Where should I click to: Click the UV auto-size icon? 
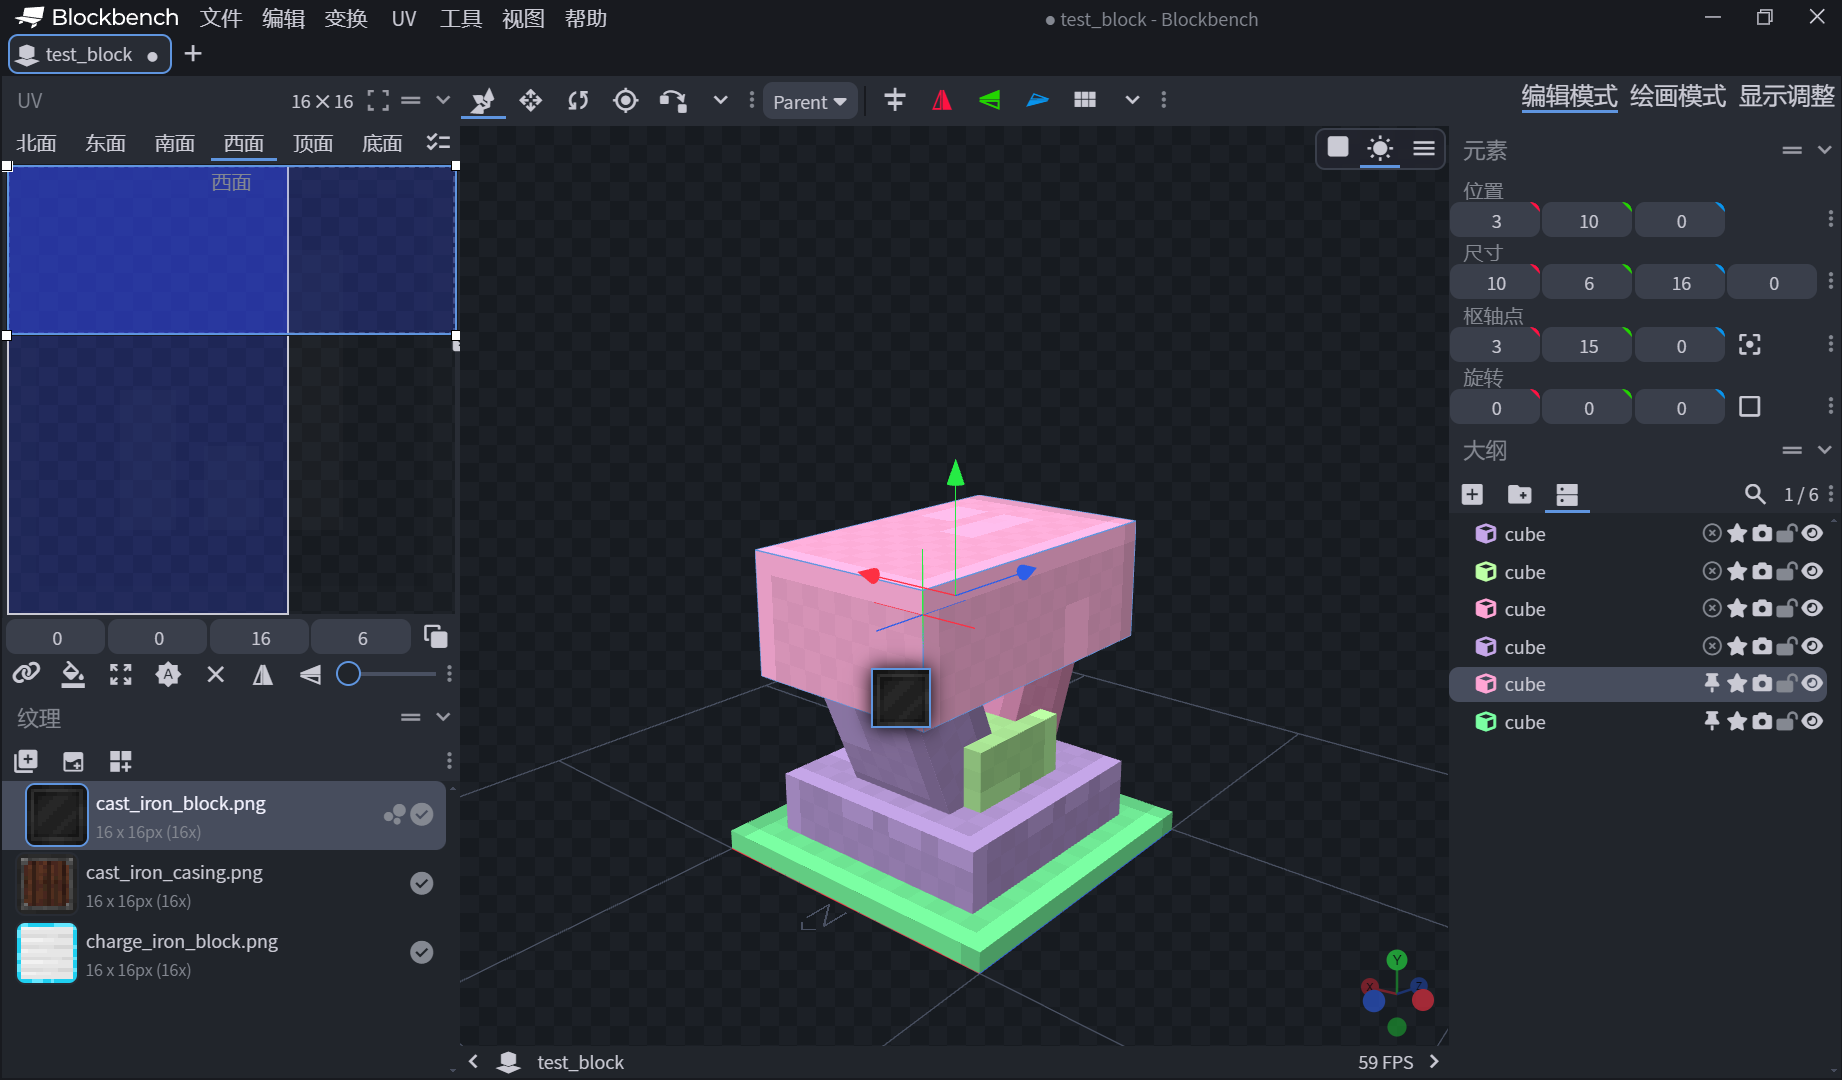click(168, 675)
